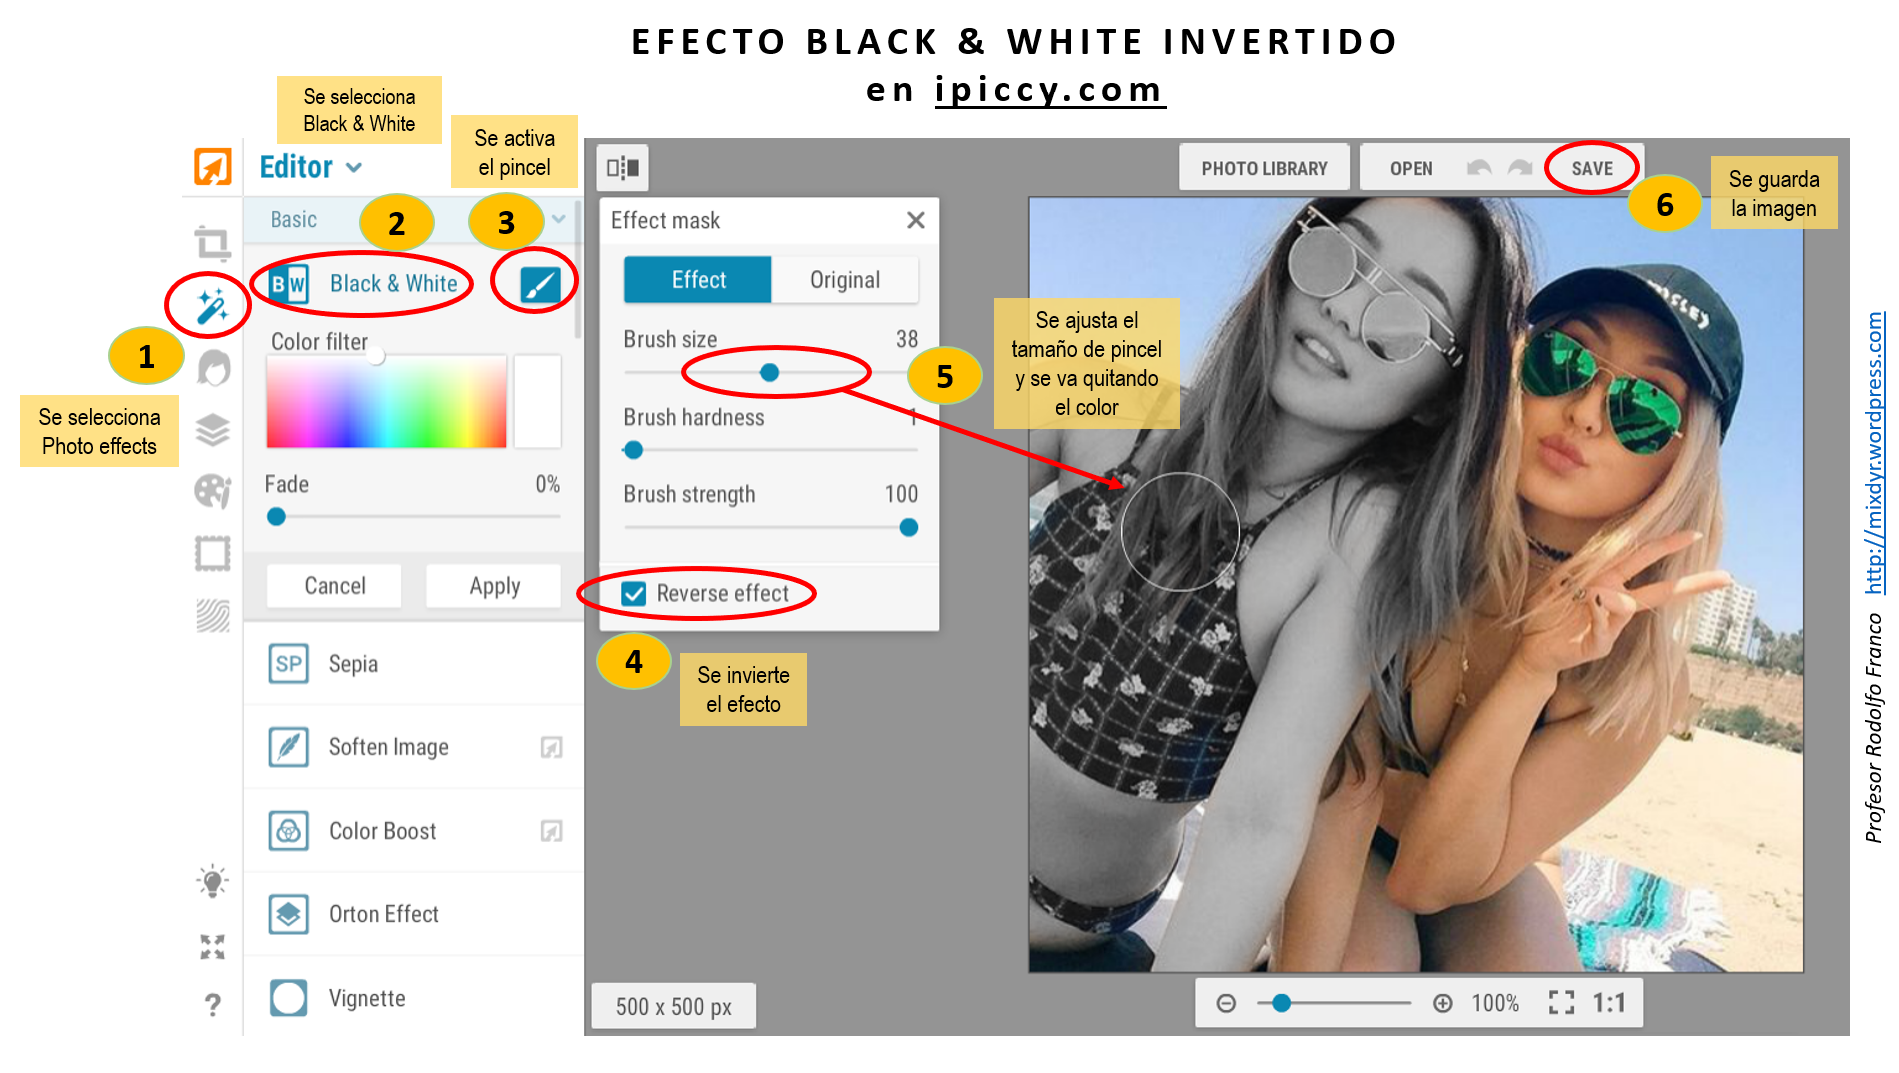Select the Photo effects magic wand icon
The image size is (1899, 1073).
[211, 306]
